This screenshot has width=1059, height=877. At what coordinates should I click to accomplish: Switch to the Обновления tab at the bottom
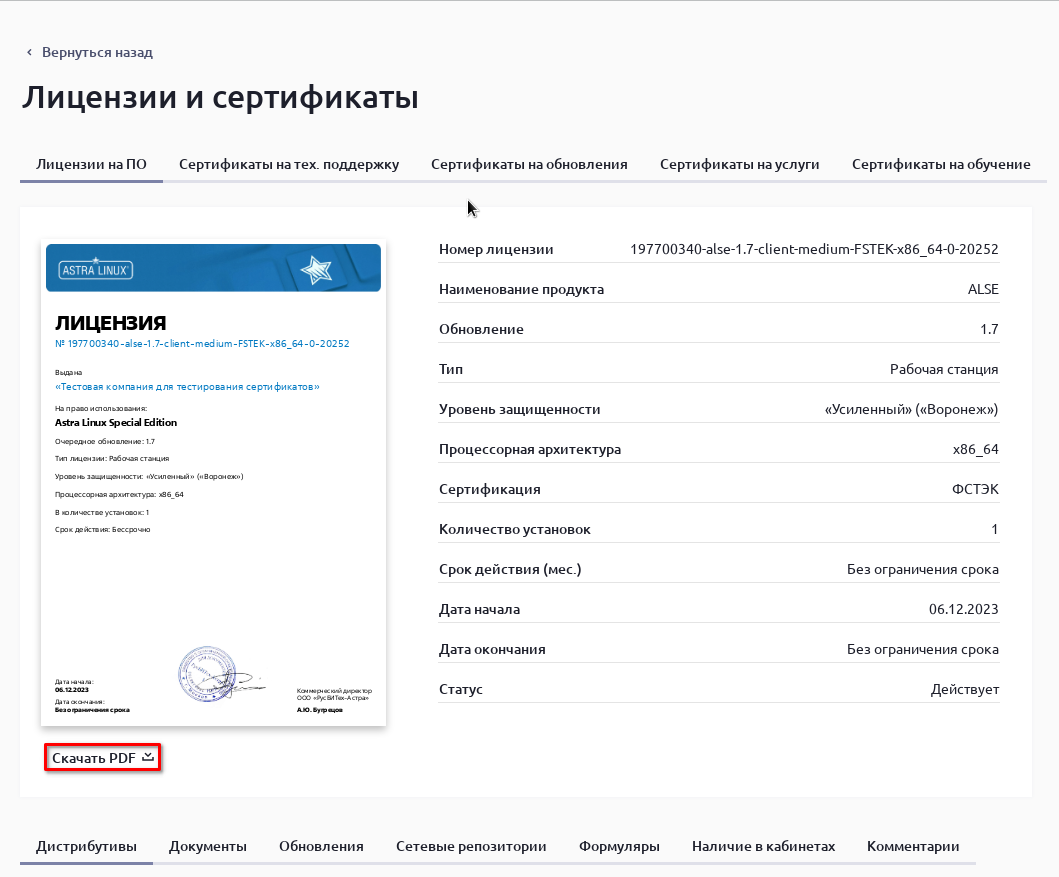click(x=321, y=846)
